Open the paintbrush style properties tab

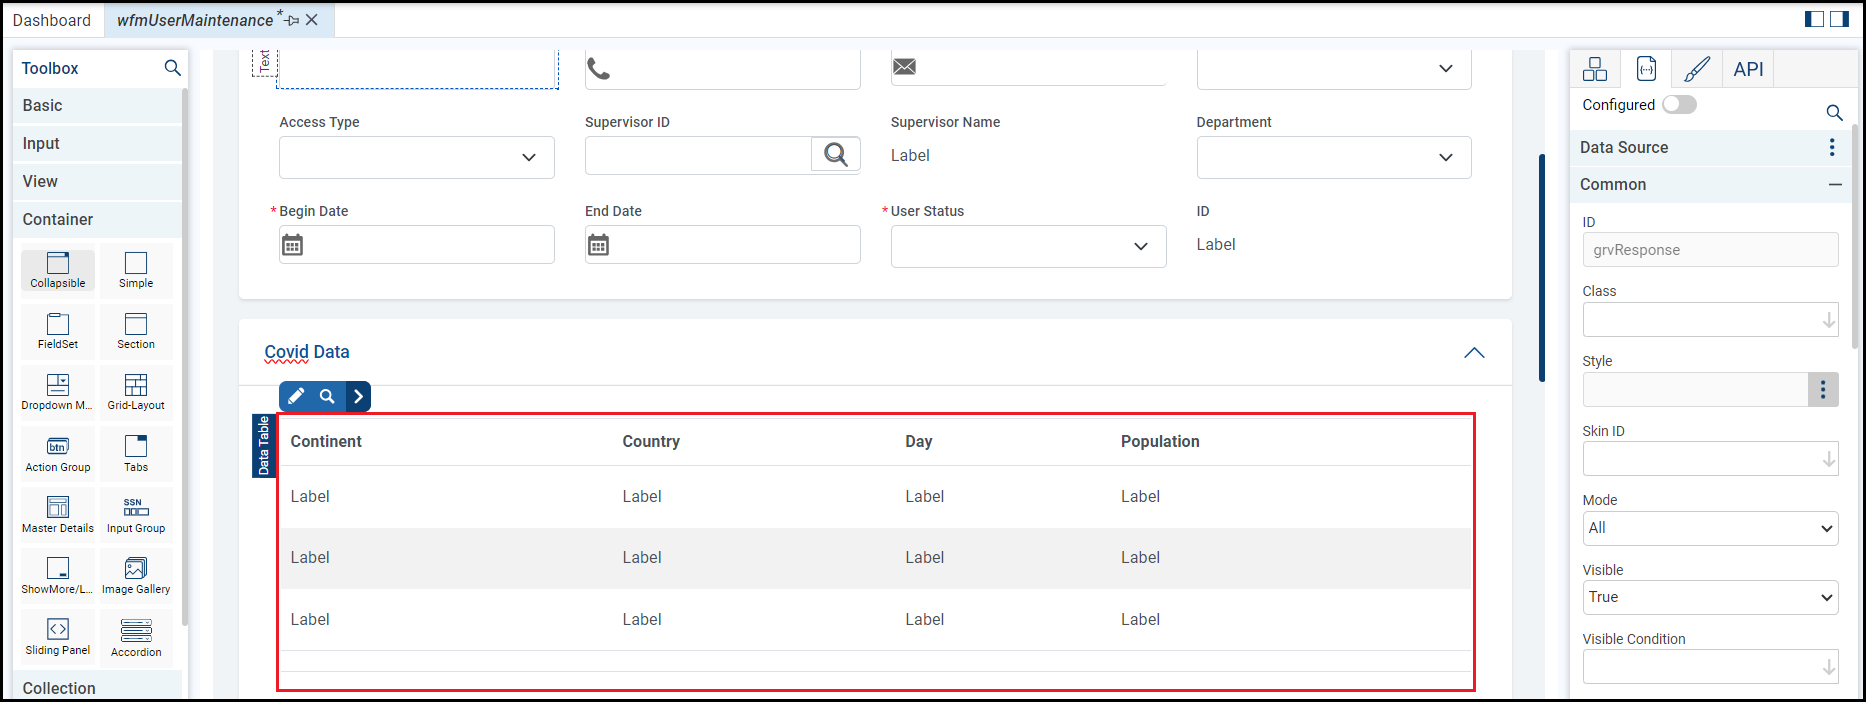[x=1697, y=69]
